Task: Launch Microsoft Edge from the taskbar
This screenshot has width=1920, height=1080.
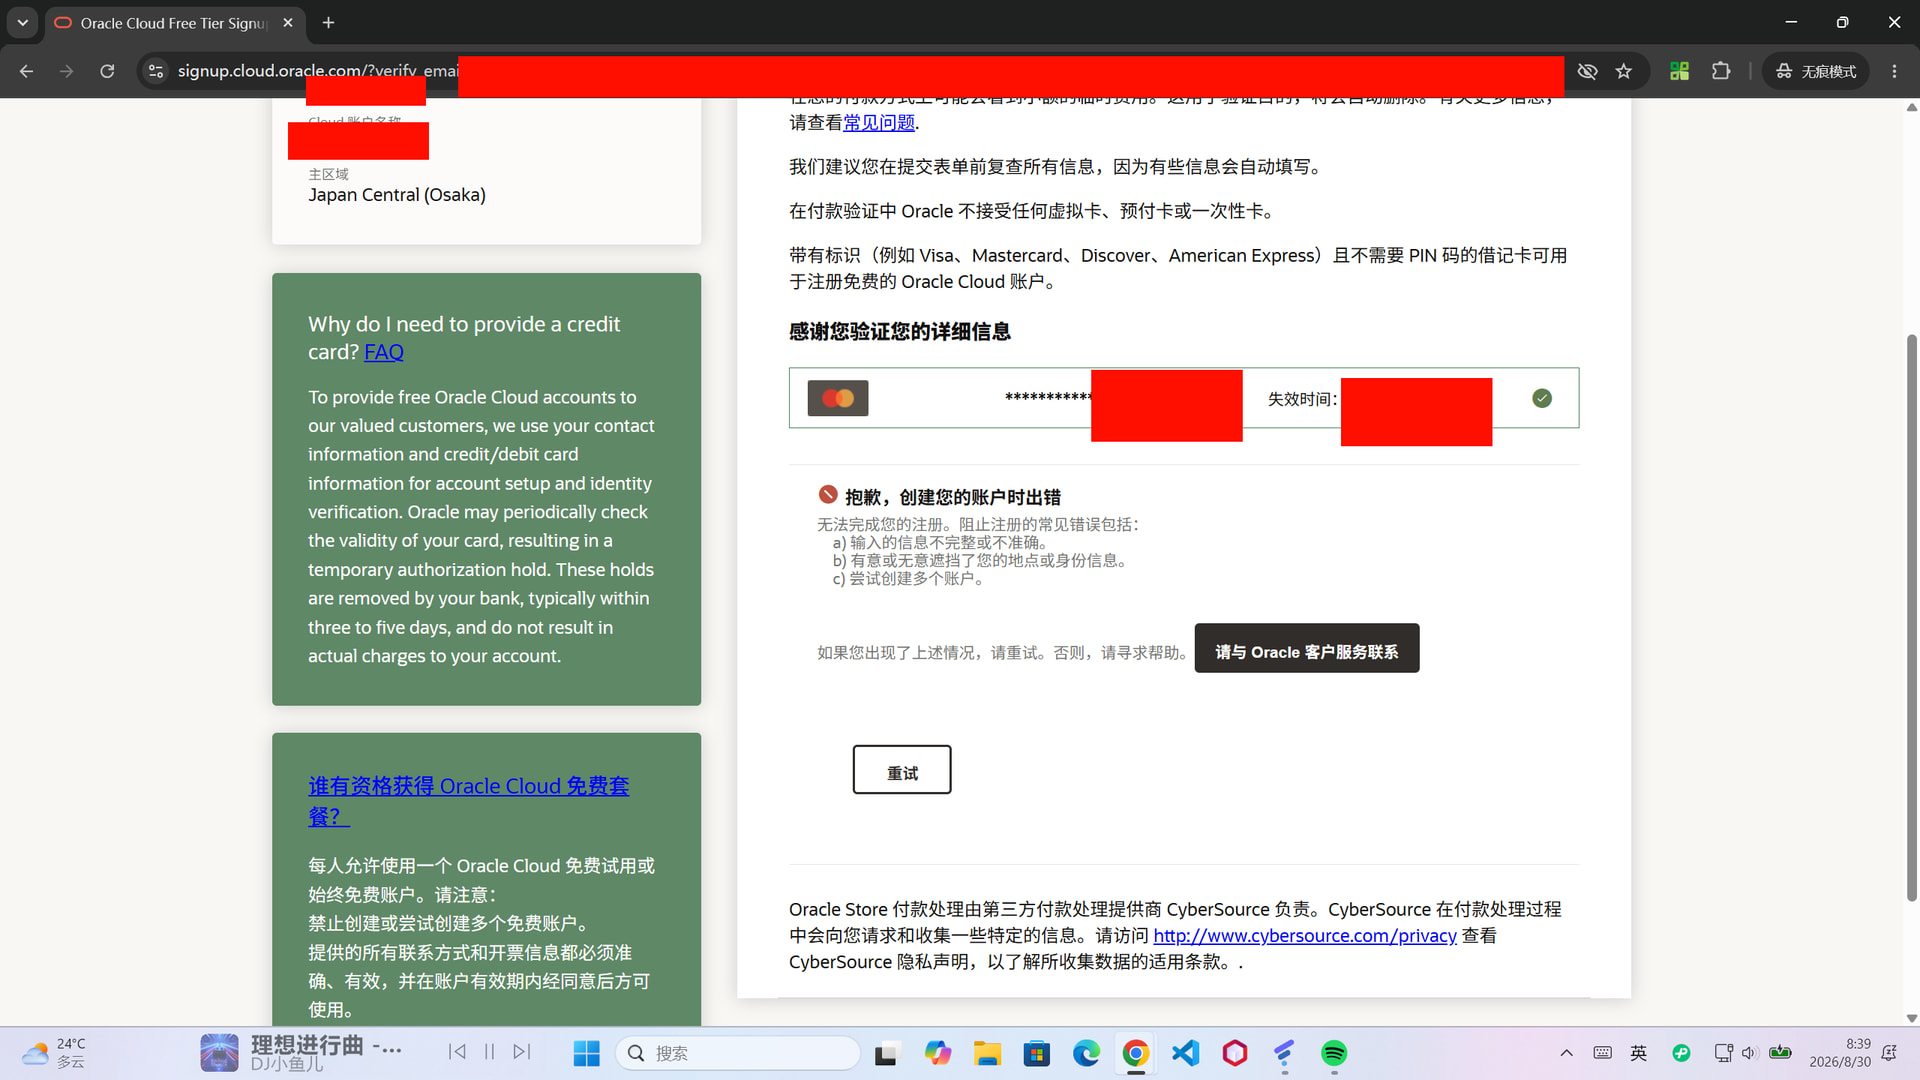Action: click(1086, 1053)
